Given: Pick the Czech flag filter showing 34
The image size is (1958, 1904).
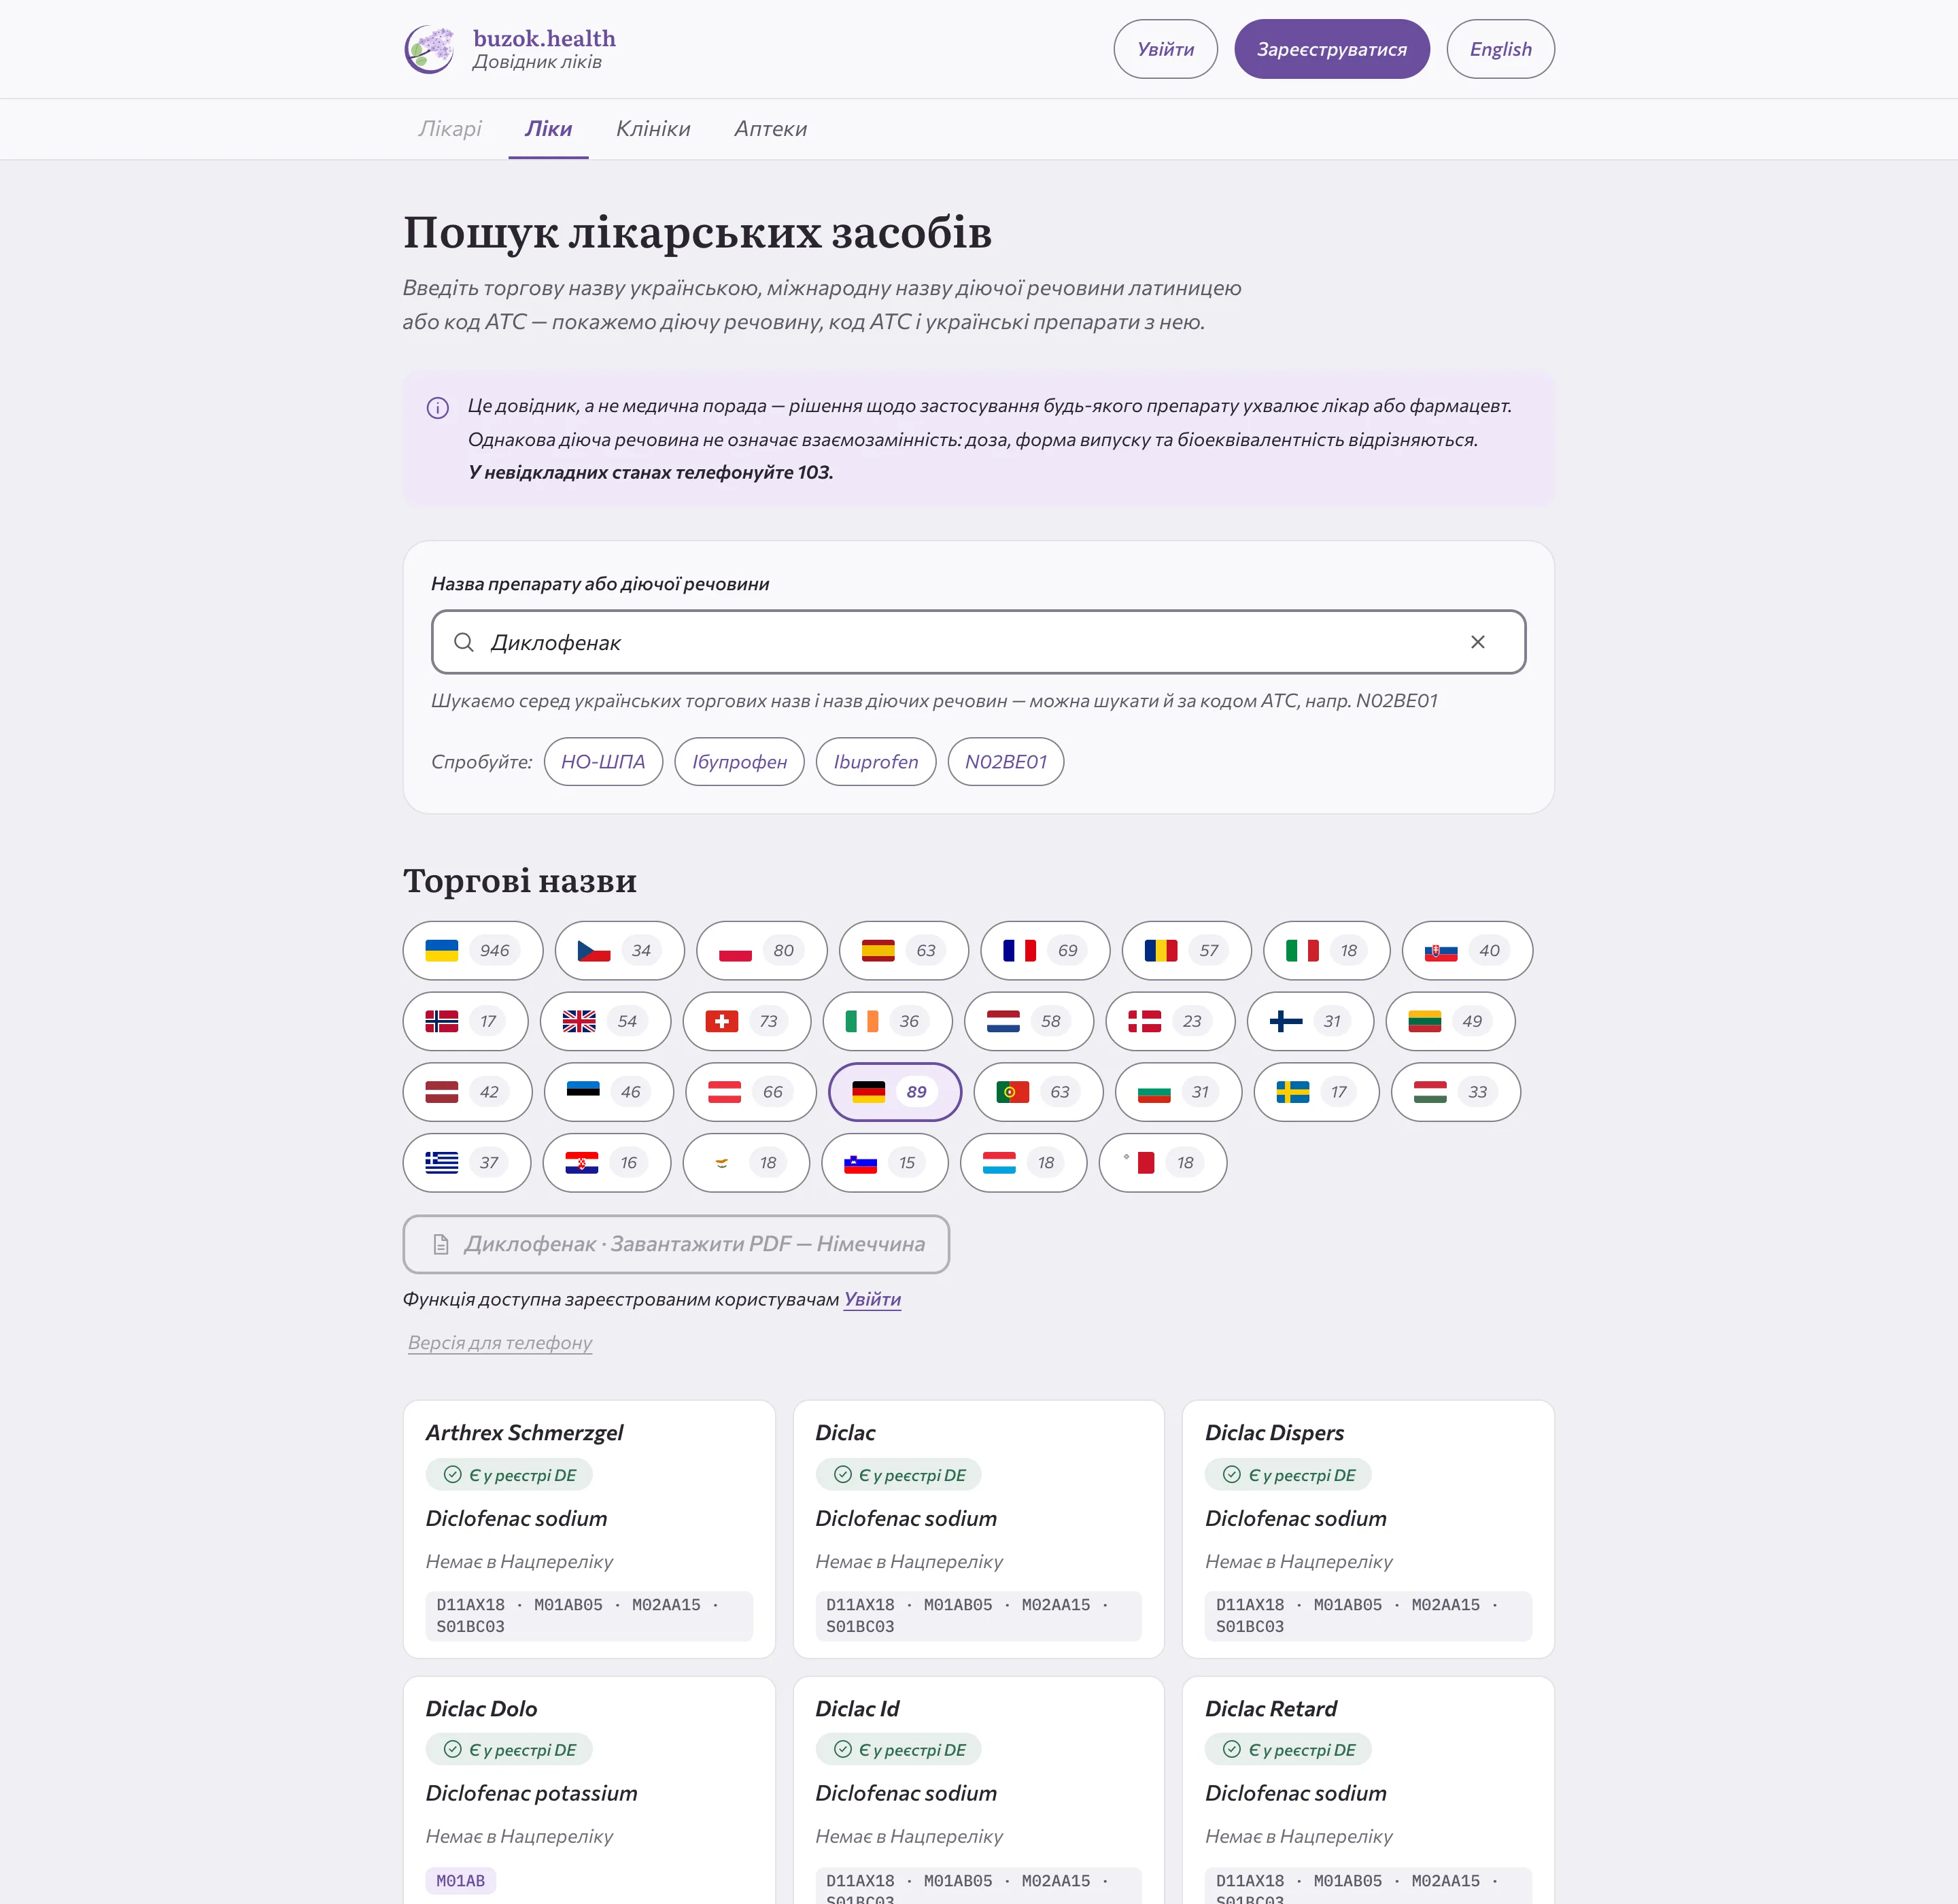Looking at the screenshot, I should (x=620, y=950).
